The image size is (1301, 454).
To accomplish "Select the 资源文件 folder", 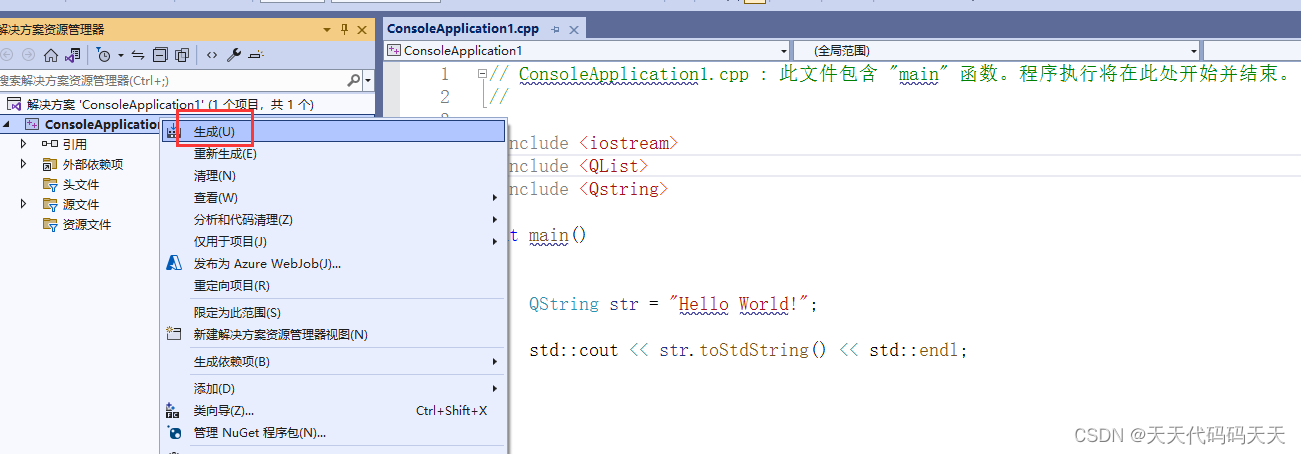I will [77, 224].
